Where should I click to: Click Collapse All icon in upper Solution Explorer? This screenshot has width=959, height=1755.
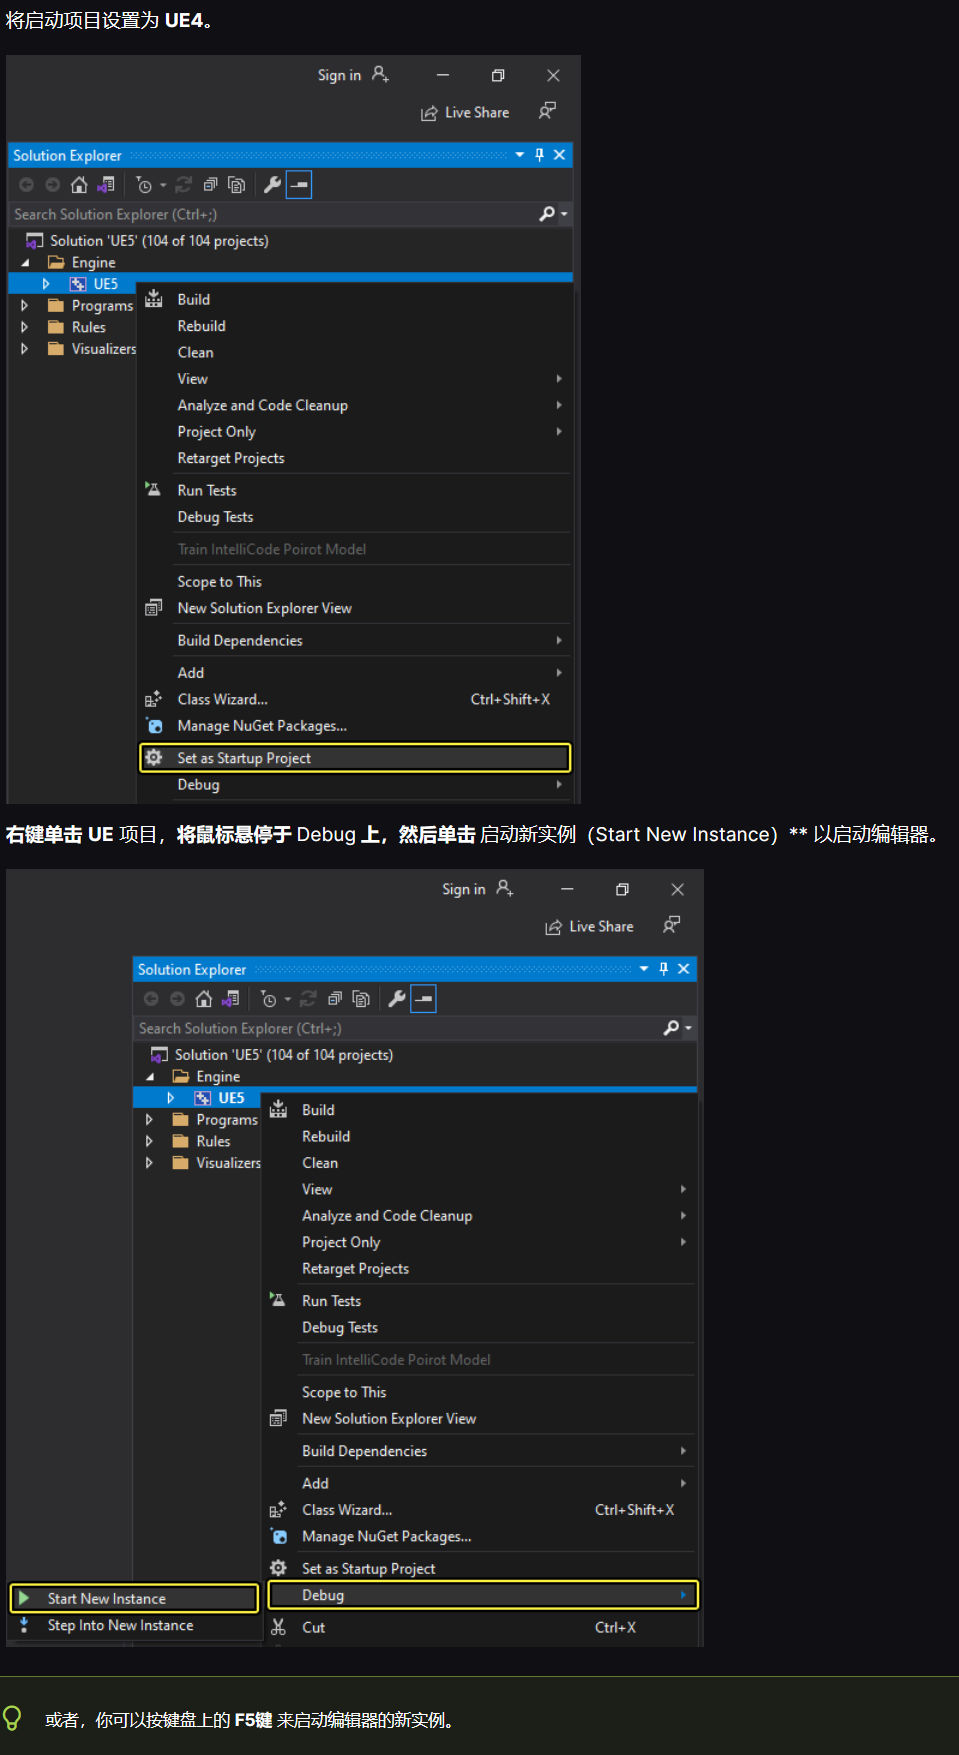210,185
